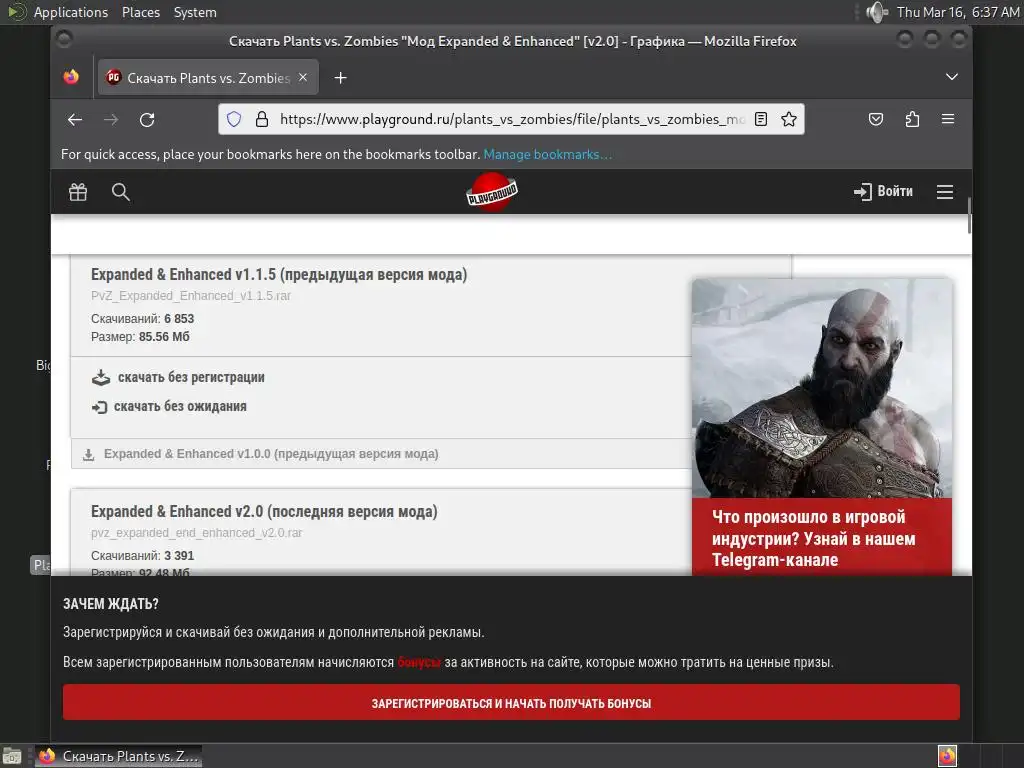Click the Firefox icon in the bottom-right tray
This screenshot has height=768, width=1024.
click(947, 756)
